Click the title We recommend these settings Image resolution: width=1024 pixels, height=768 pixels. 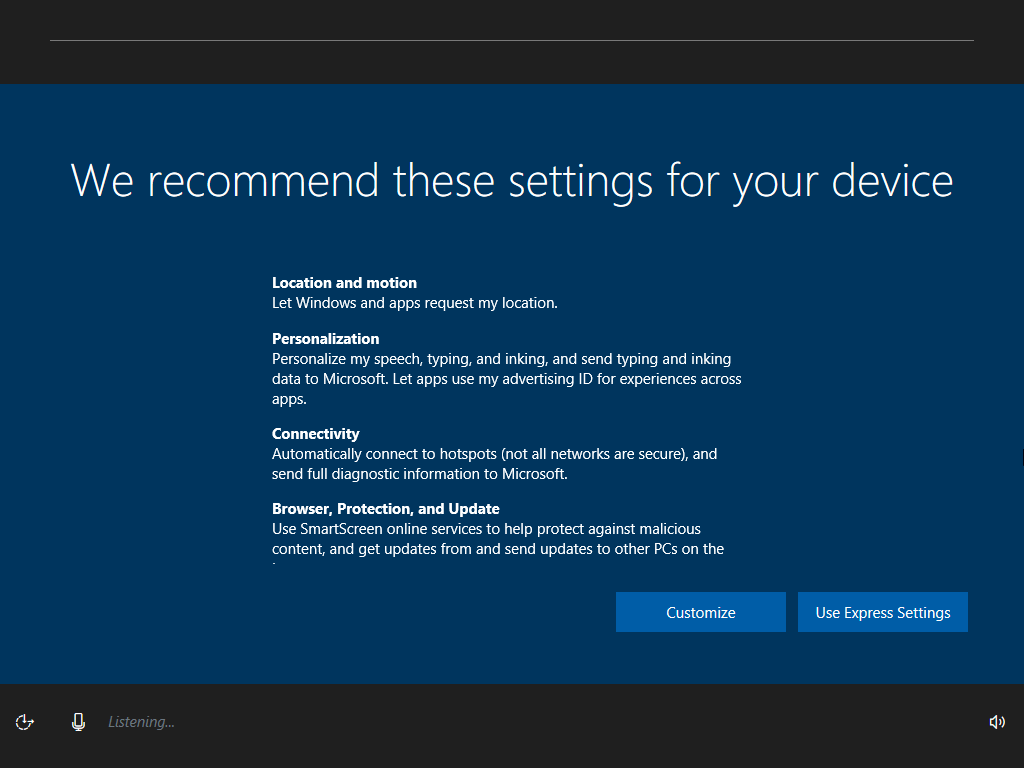click(511, 181)
